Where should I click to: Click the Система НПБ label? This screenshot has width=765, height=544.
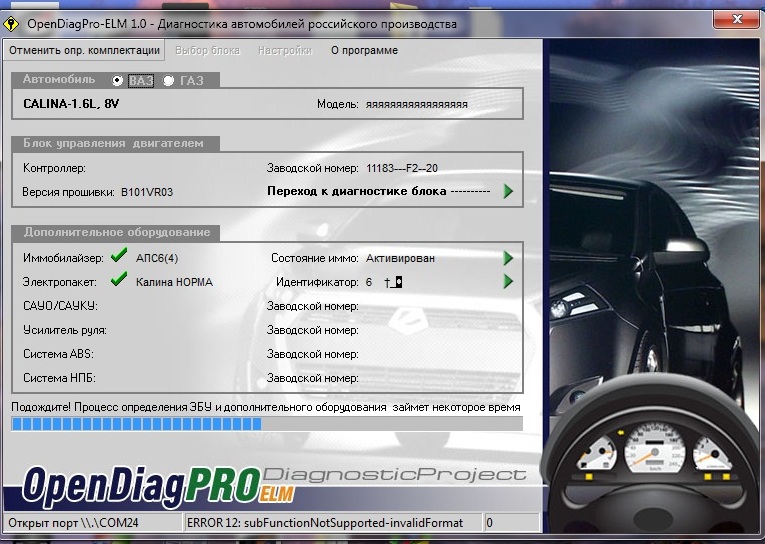(60, 378)
